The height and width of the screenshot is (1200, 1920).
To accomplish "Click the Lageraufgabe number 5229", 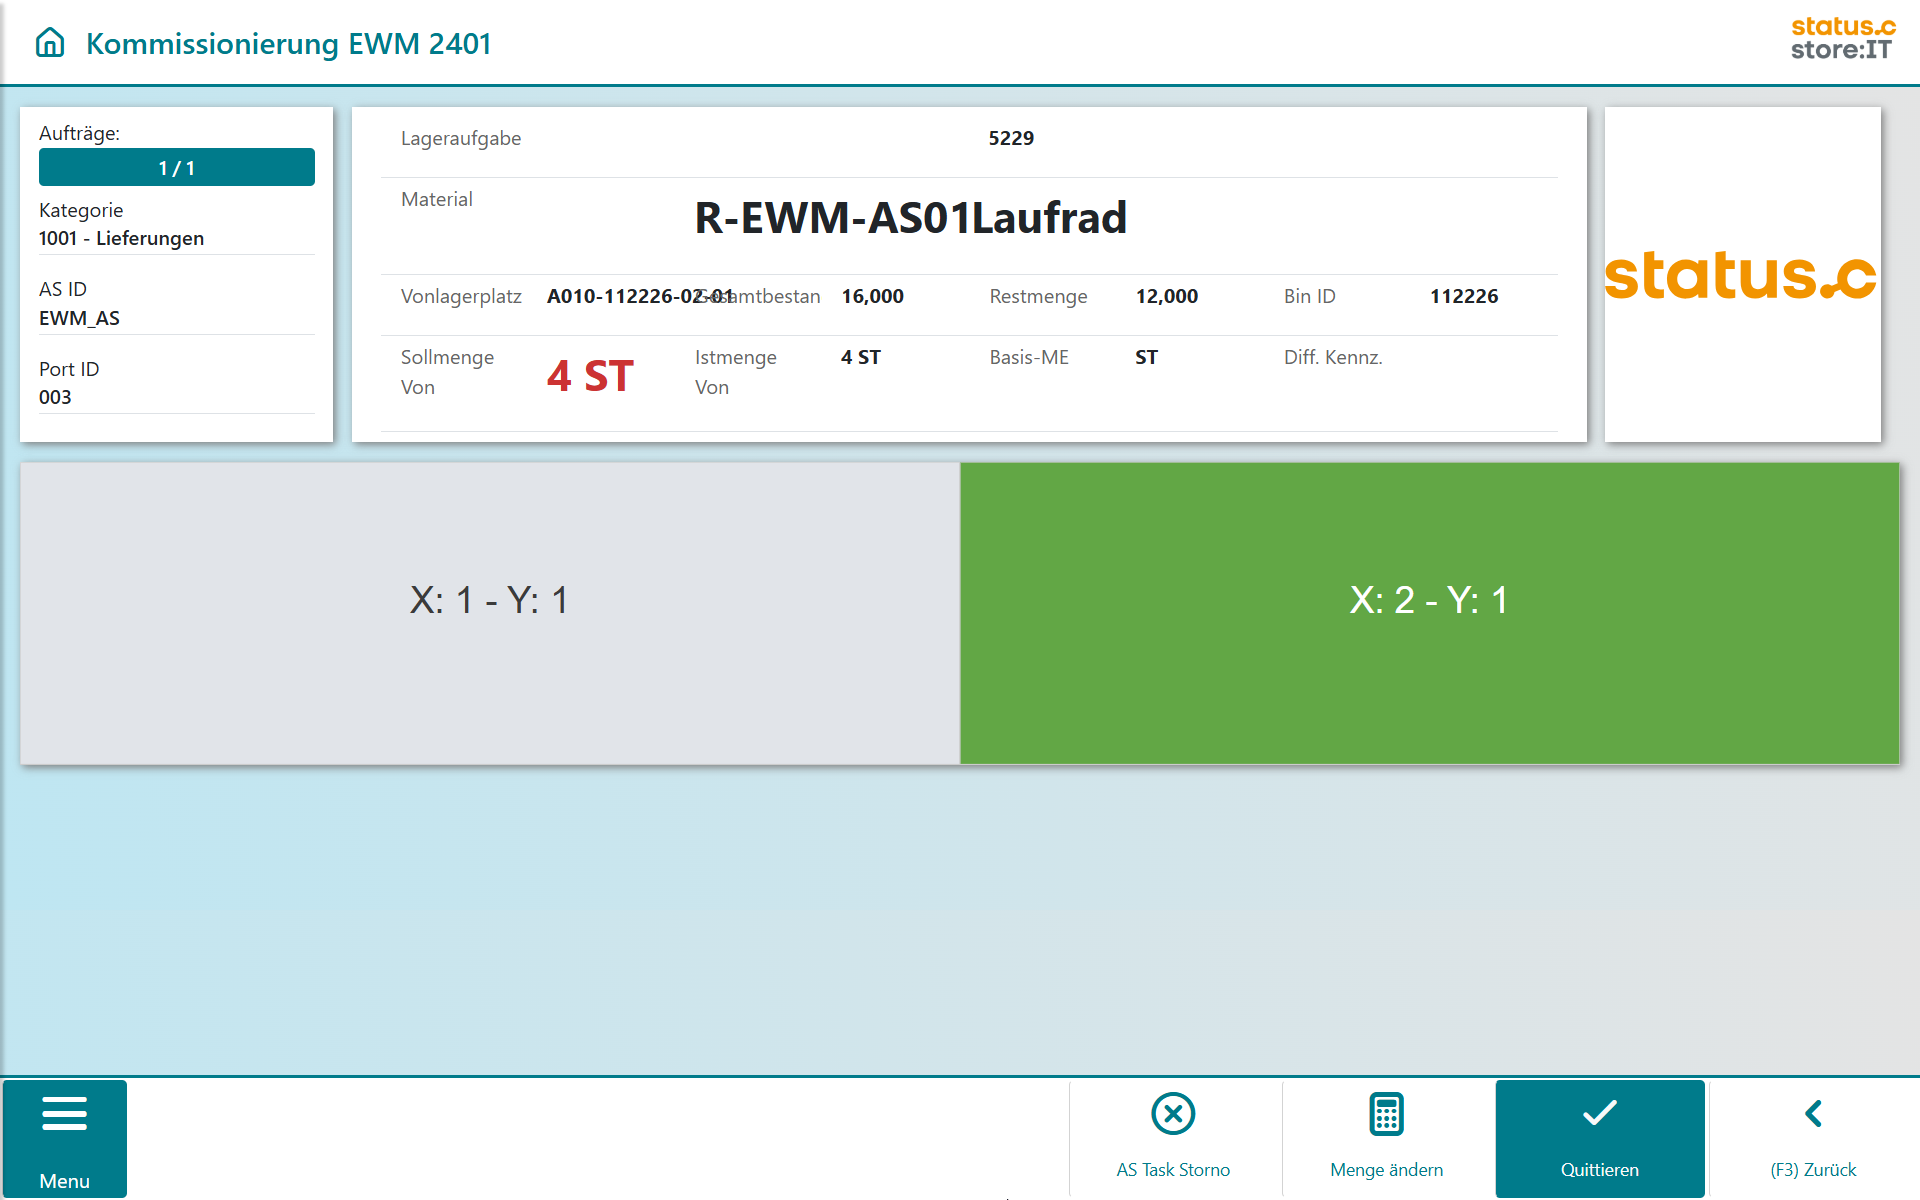I will pos(1011,138).
